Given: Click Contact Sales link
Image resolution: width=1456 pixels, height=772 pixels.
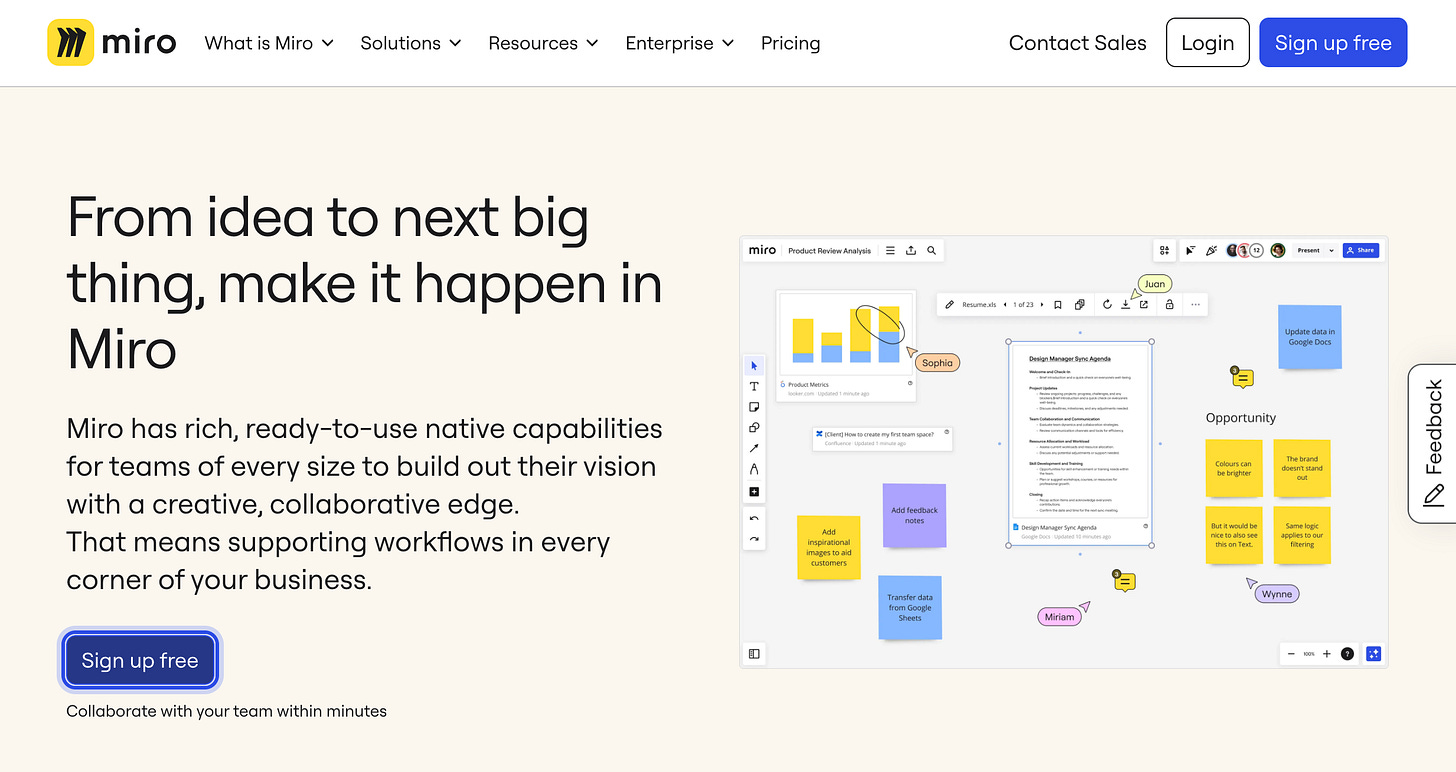Looking at the screenshot, I should (1078, 43).
